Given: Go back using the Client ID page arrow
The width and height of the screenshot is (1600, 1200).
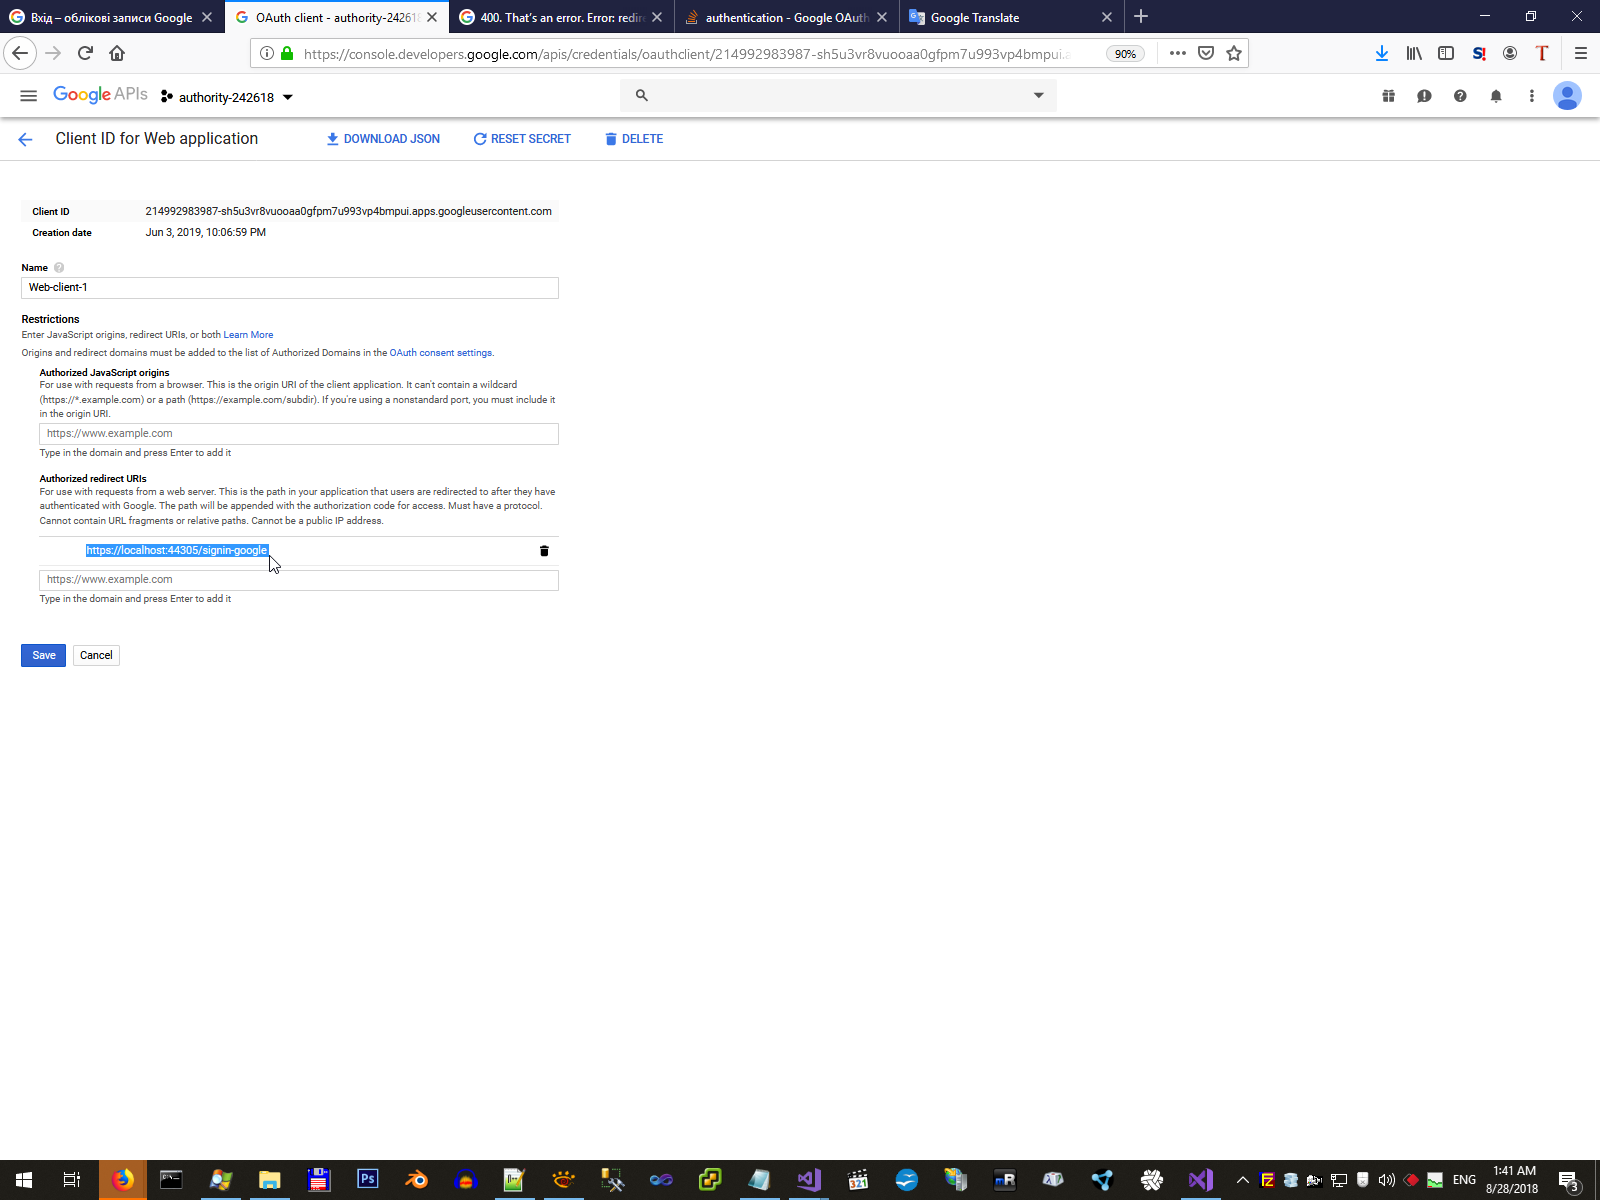Looking at the screenshot, I should (x=25, y=140).
